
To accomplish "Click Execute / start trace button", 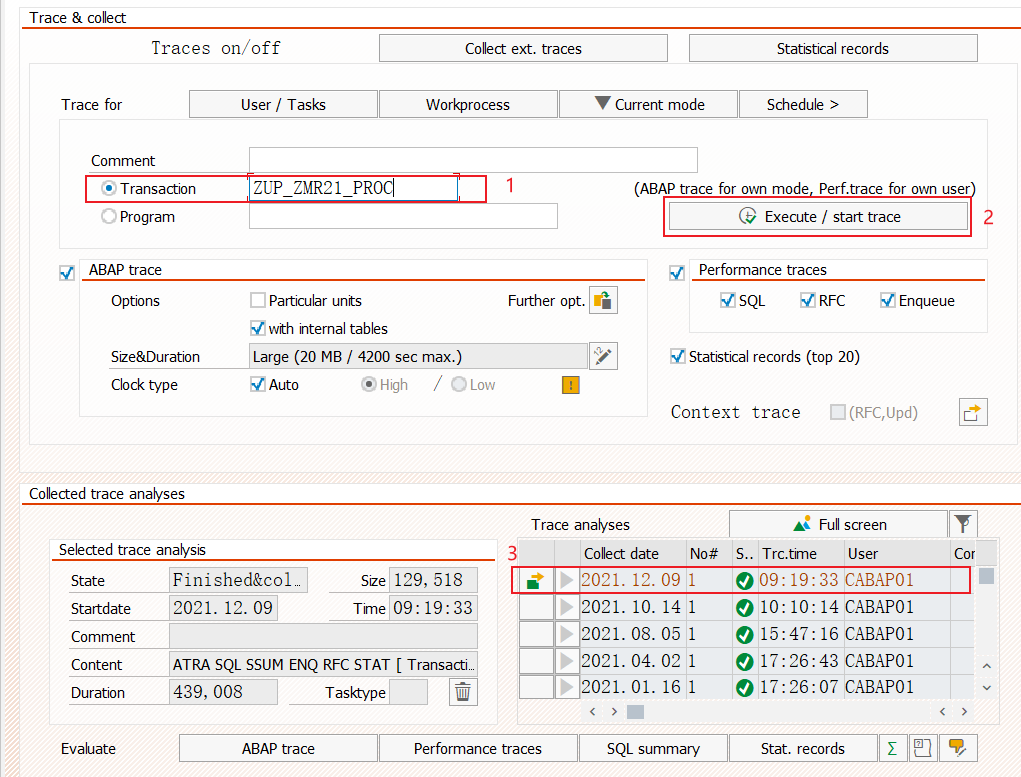I will (818, 216).
